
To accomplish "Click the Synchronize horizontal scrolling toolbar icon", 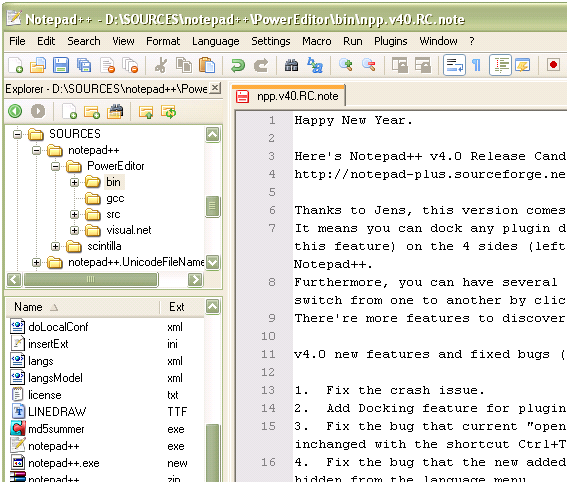I will pos(423,66).
